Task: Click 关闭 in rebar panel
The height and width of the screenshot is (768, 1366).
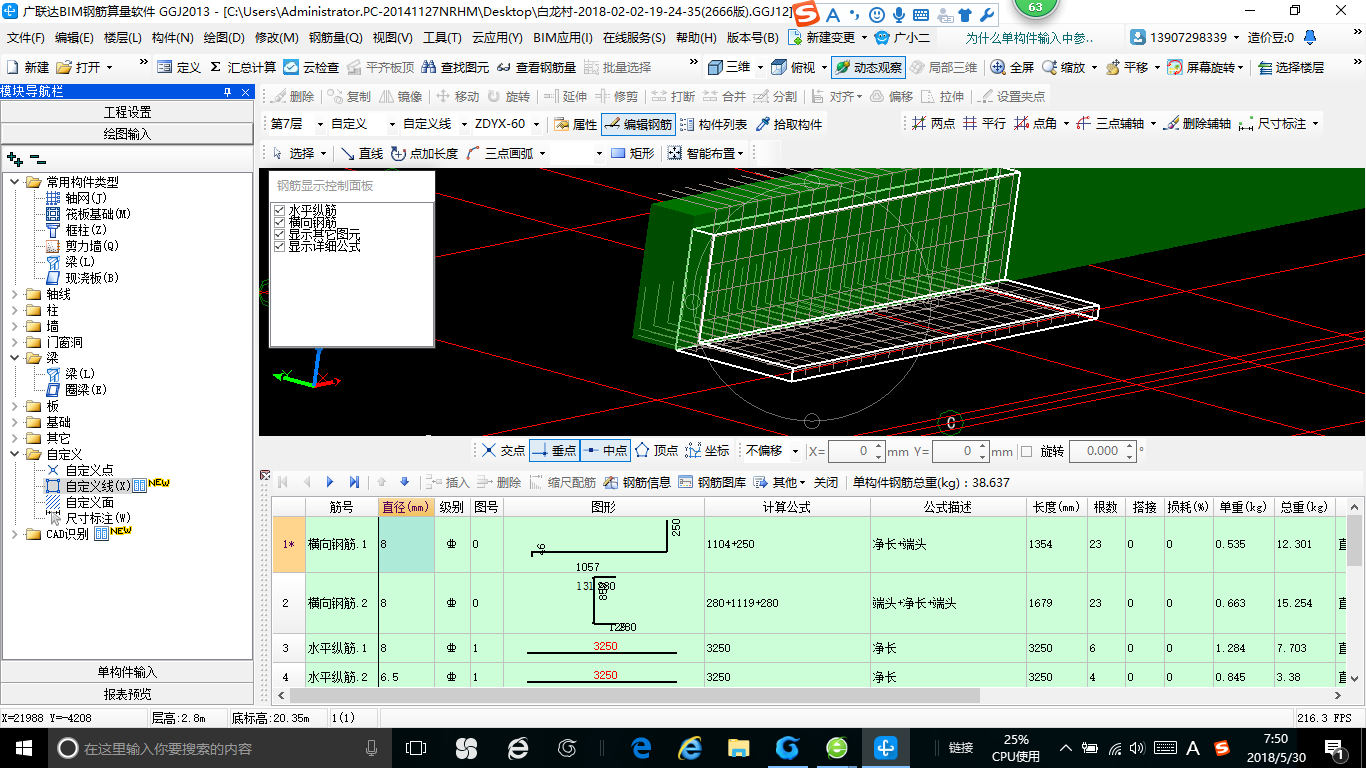Action: coord(826,482)
